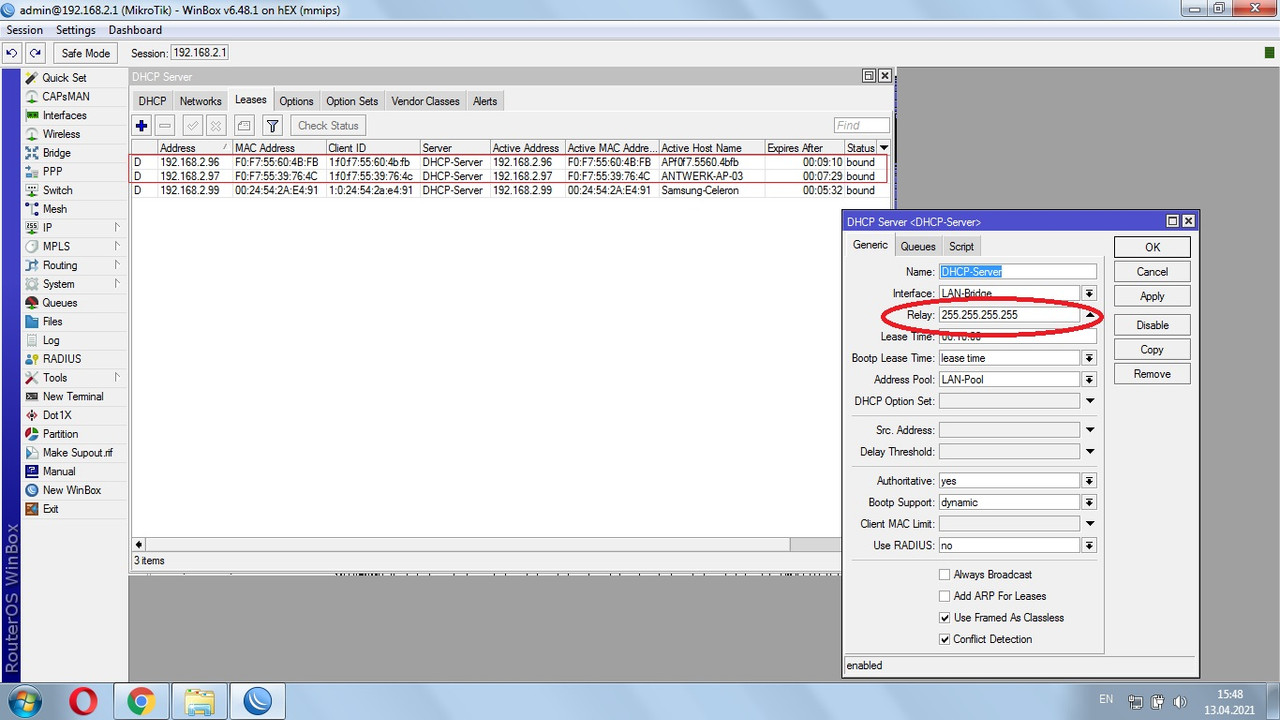Click the Check Status button
Image resolution: width=1280 pixels, height=720 pixels.
click(328, 125)
